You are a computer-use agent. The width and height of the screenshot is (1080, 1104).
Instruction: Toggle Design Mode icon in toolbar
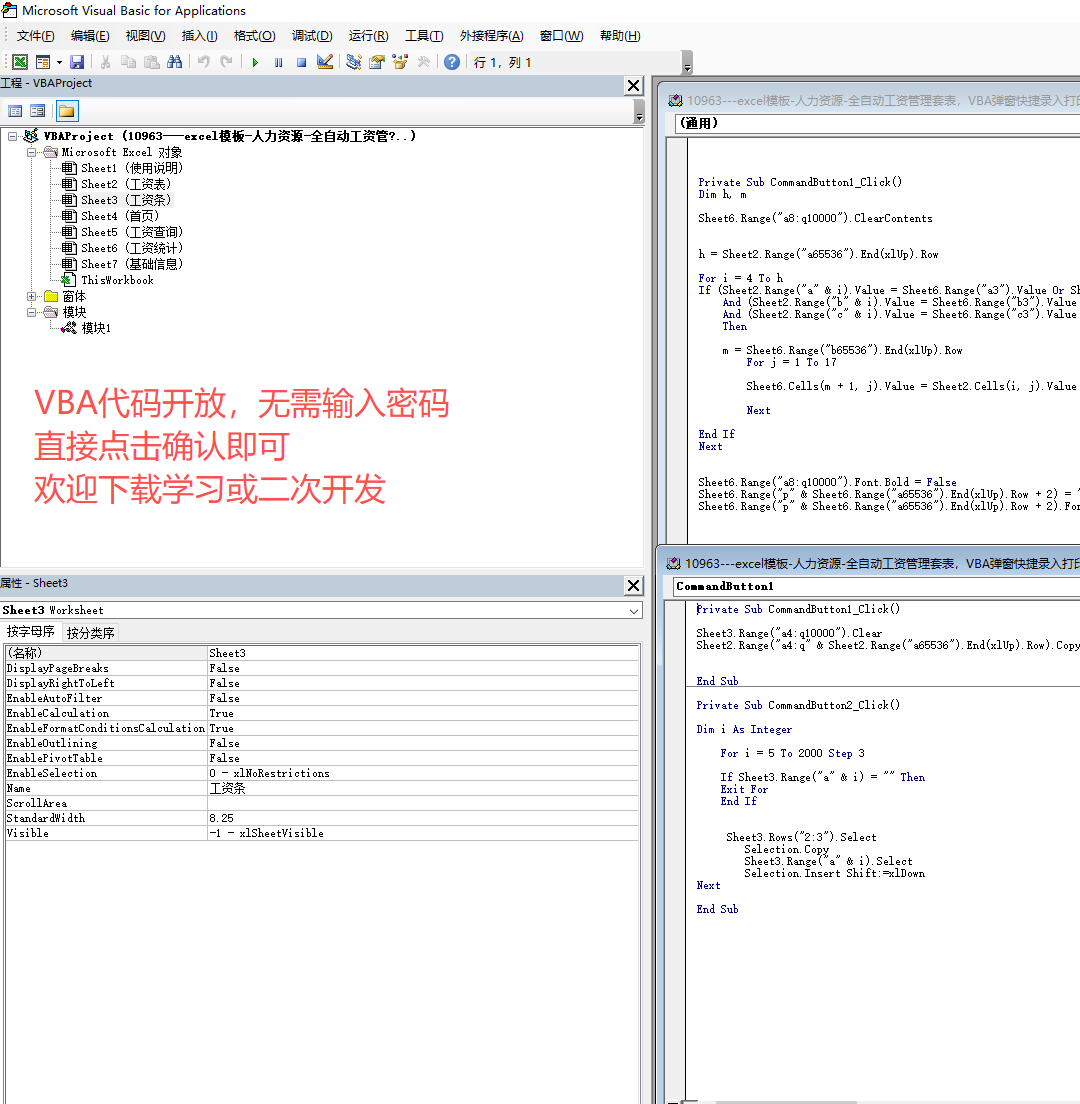click(325, 62)
